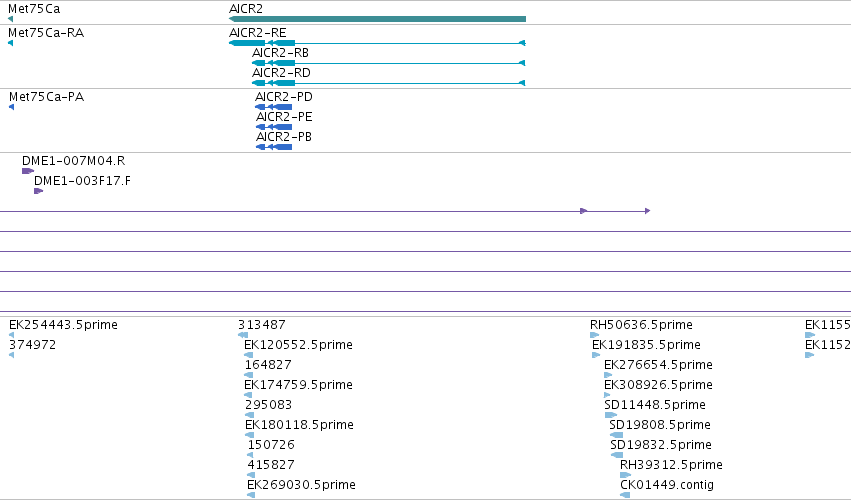Select the AlCR2-RD transcript label
The width and height of the screenshot is (851, 500).
tap(281, 73)
